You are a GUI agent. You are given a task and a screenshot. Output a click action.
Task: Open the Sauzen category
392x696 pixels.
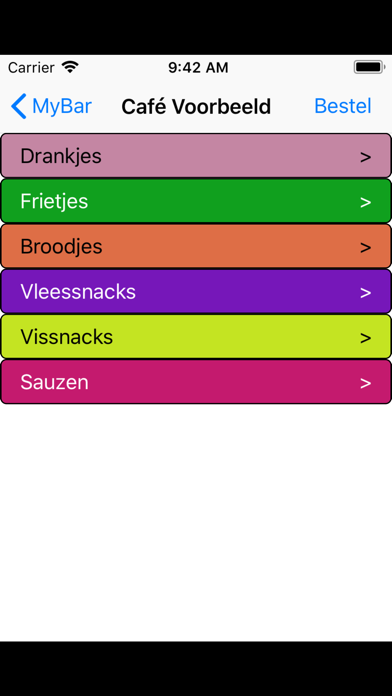196,382
